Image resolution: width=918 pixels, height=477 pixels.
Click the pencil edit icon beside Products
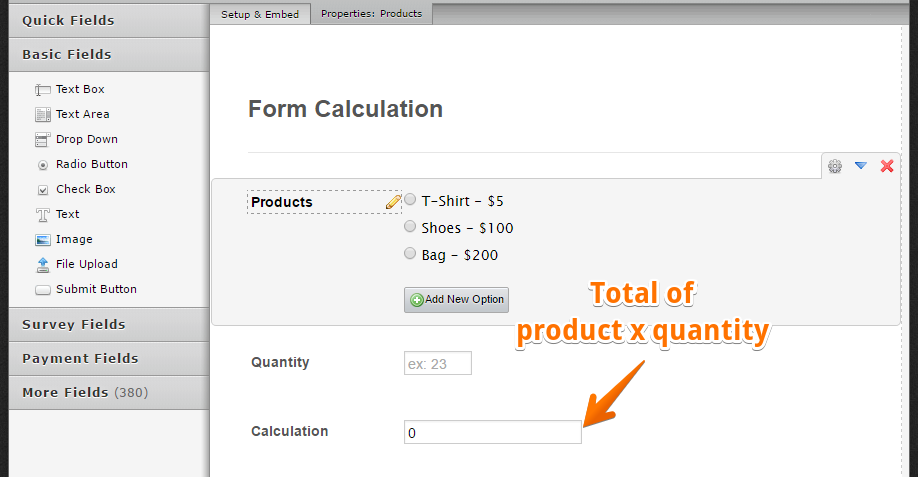coord(393,202)
